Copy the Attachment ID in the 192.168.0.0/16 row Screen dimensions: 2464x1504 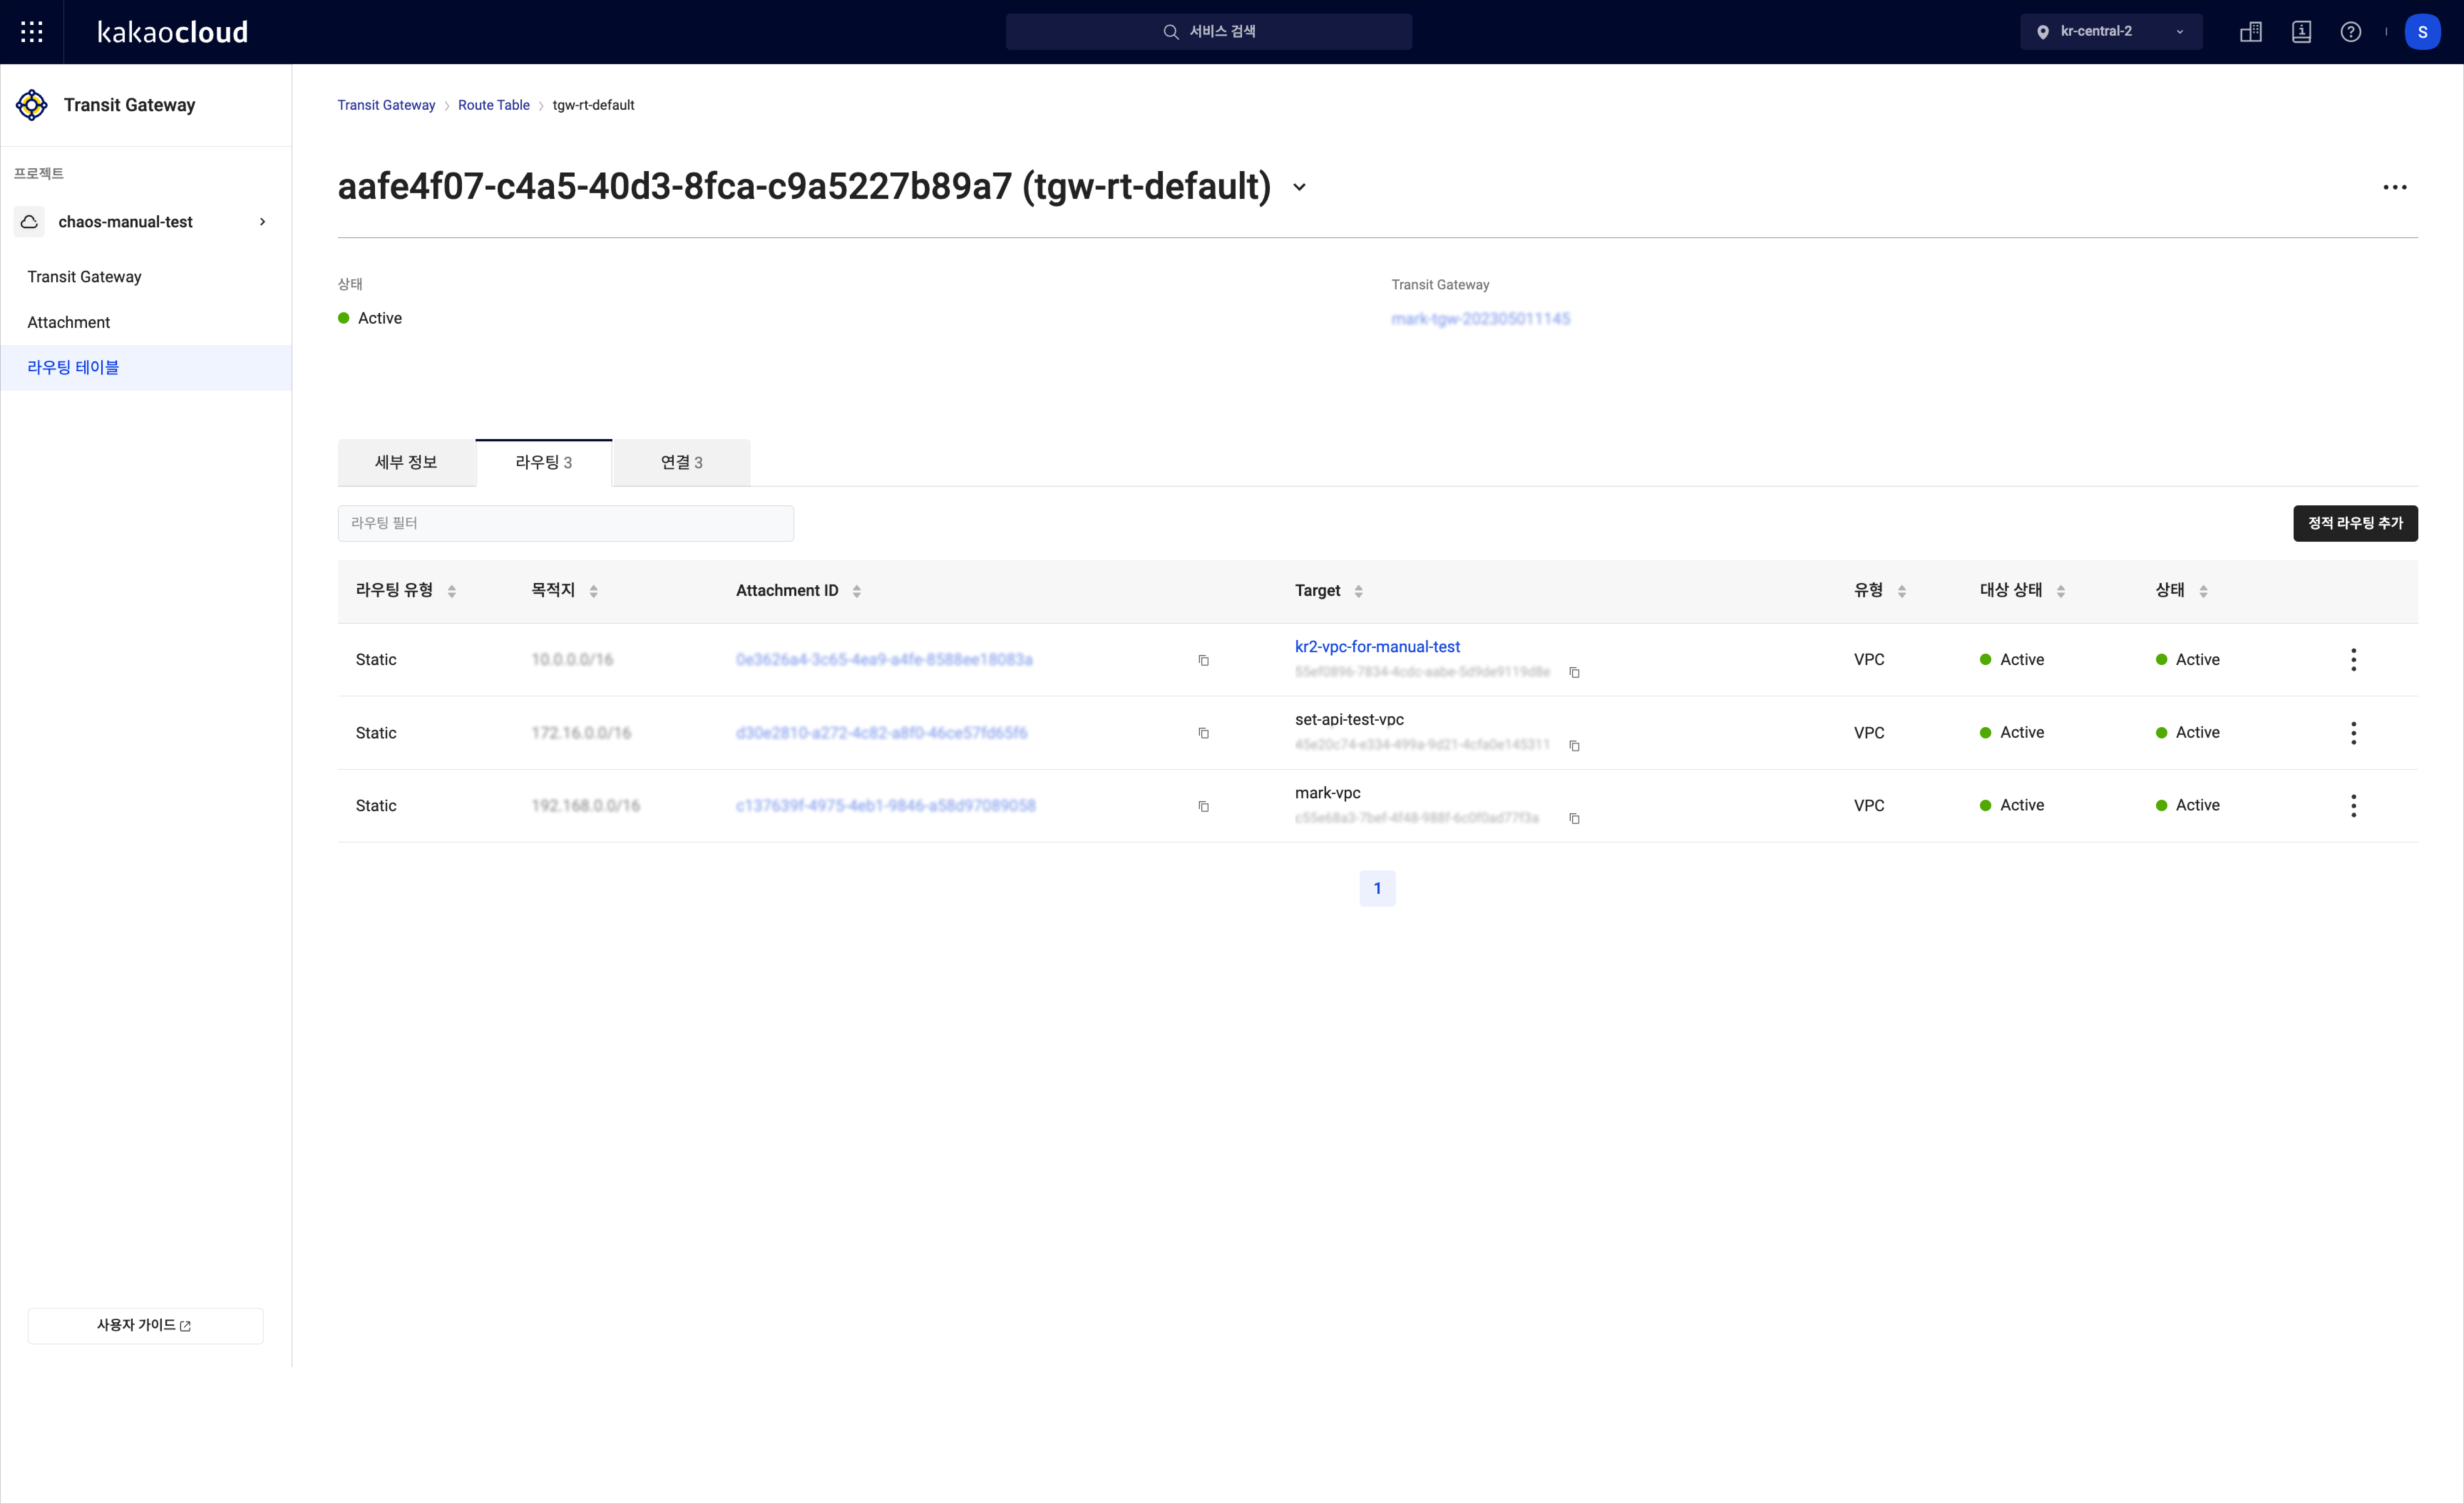coord(1204,806)
